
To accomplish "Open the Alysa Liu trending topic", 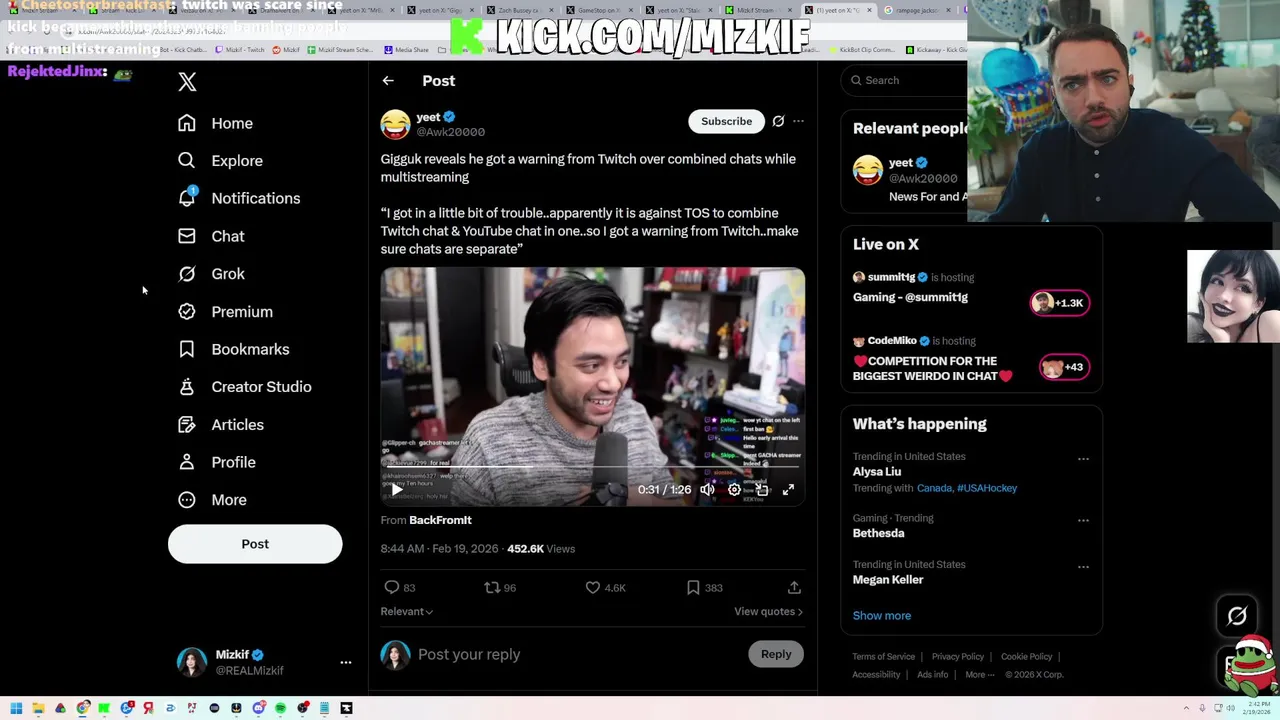I will point(877,472).
